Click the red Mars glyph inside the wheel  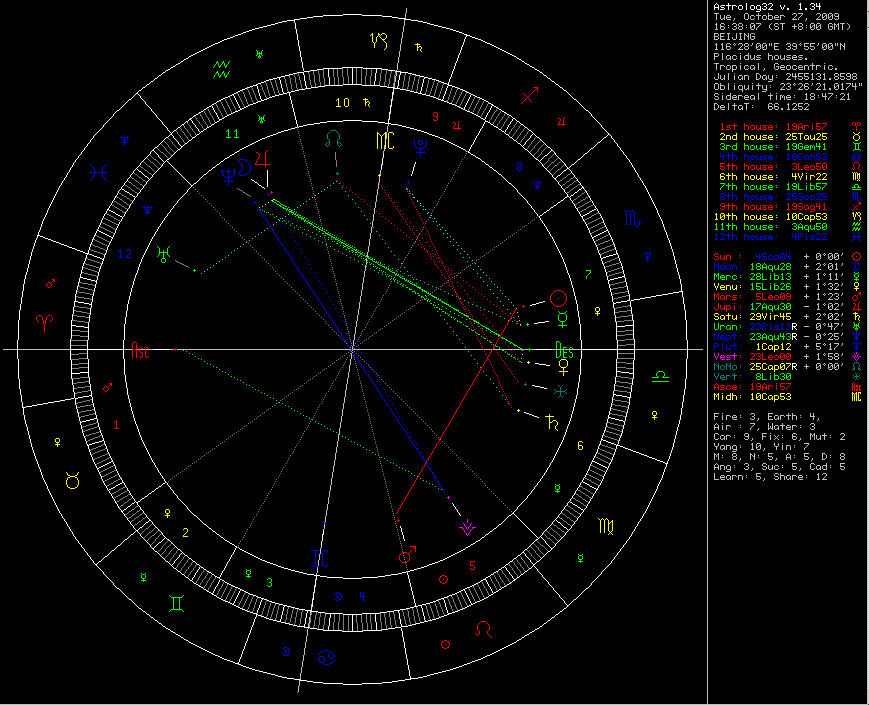tap(407, 555)
